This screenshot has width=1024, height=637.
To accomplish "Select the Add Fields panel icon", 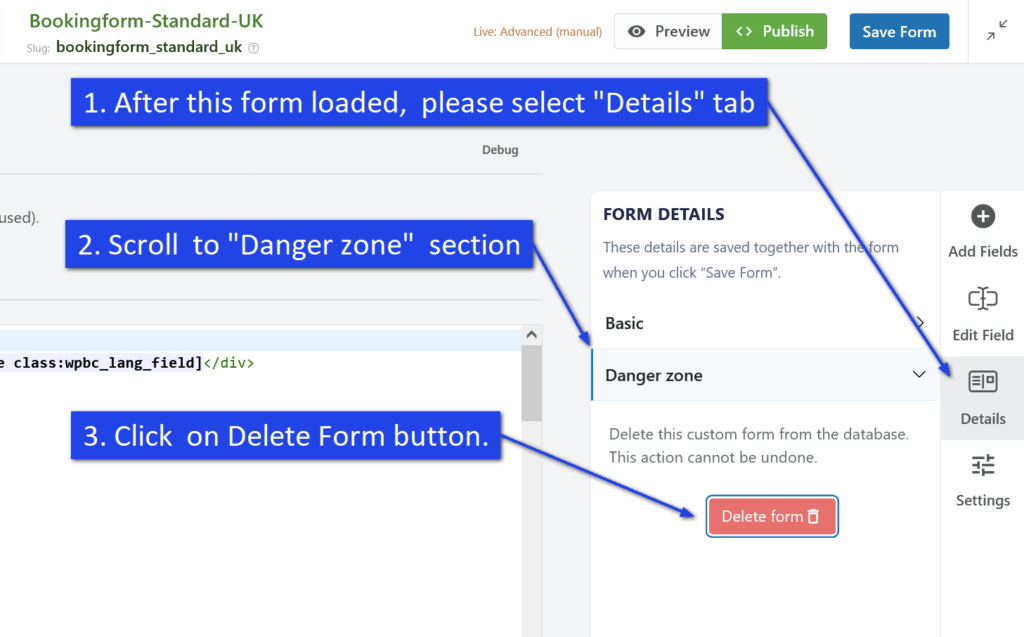I will 982,216.
